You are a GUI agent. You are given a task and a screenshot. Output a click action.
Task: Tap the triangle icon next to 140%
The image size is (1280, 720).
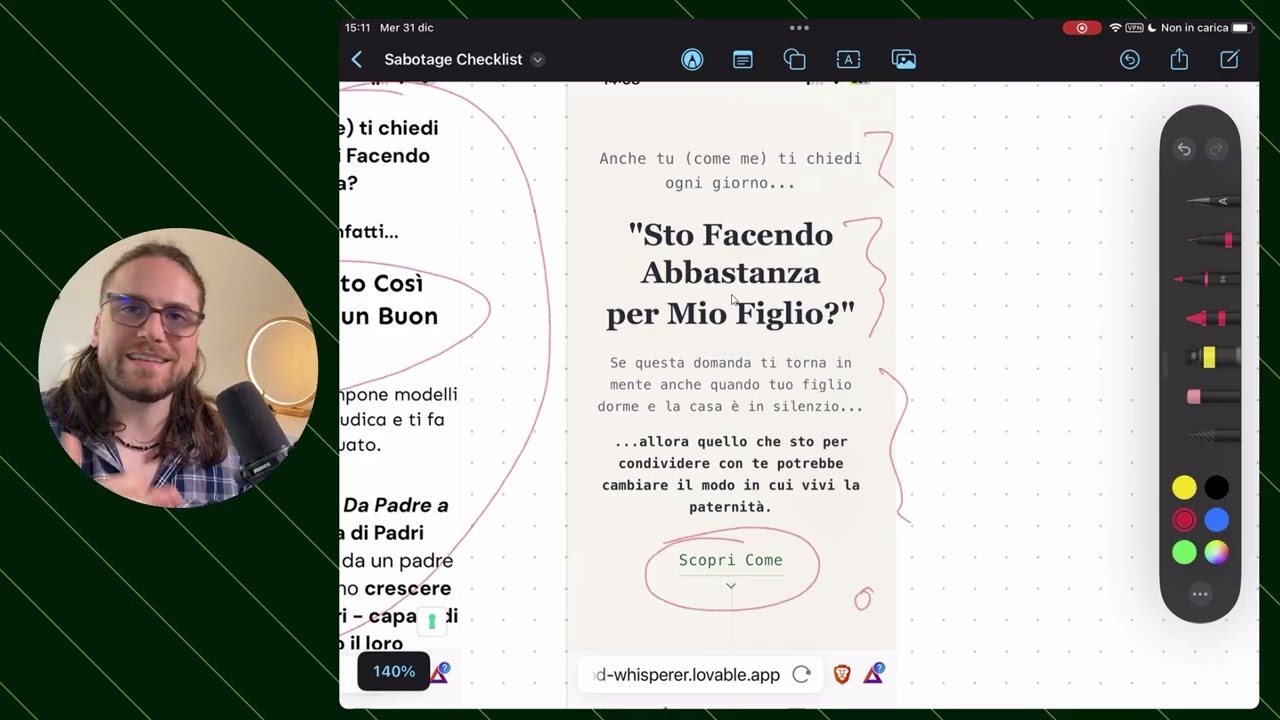(x=440, y=673)
